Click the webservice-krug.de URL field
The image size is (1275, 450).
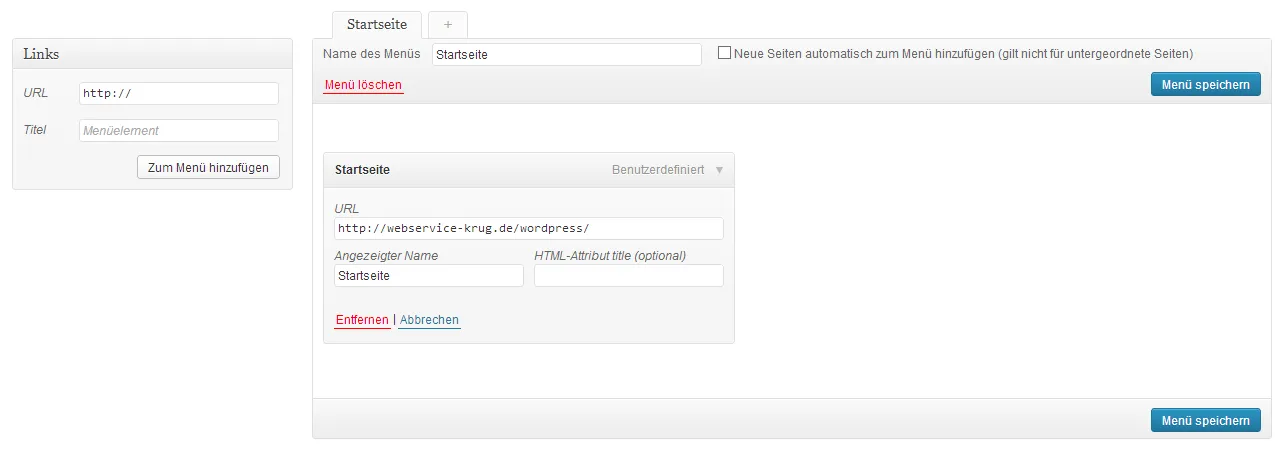click(x=529, y=228)
